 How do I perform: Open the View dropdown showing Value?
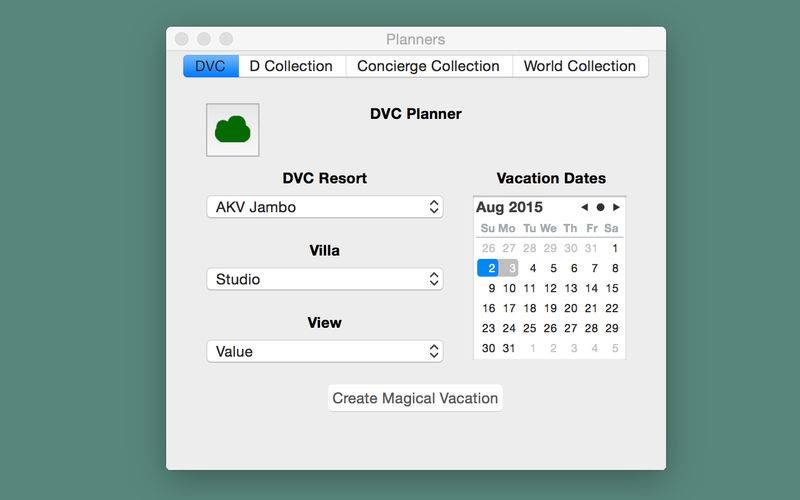click(x=325, y=352)
